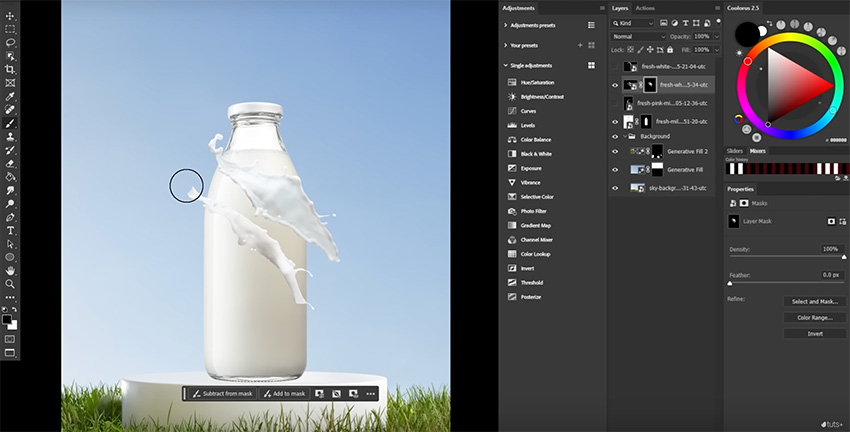850x432 pixels.
Task: Select the Adjustments tab
Action: click(518, 8)
